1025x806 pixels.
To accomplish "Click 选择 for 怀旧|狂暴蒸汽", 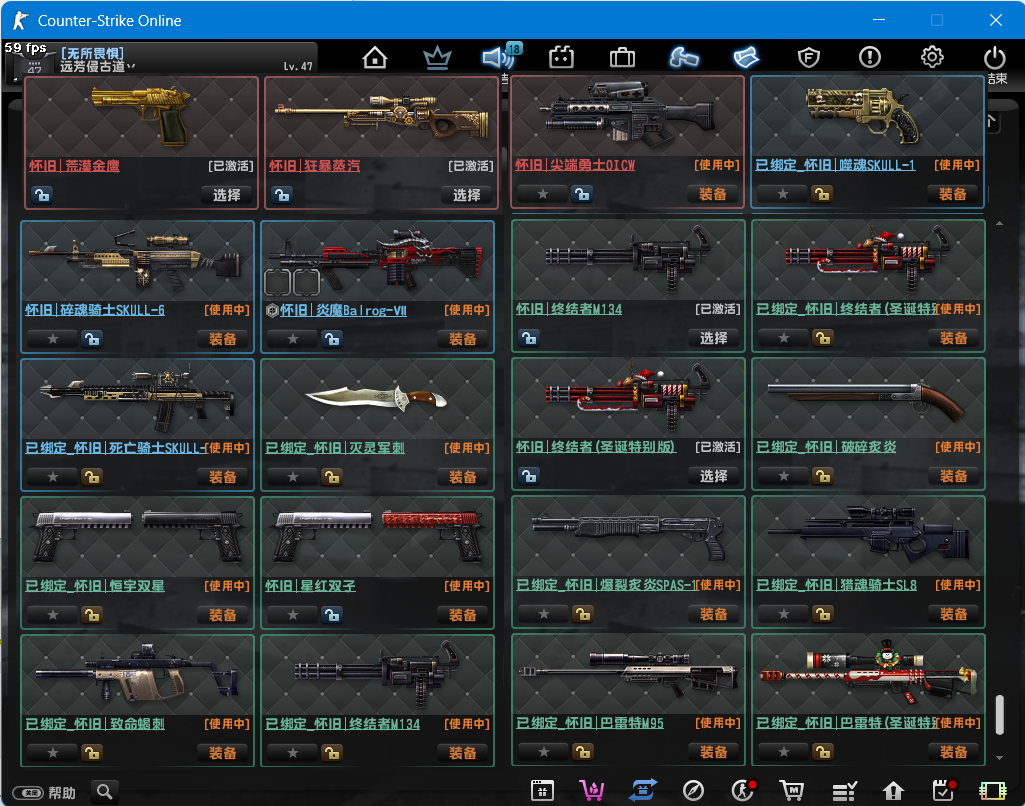I will click(466, 195).
